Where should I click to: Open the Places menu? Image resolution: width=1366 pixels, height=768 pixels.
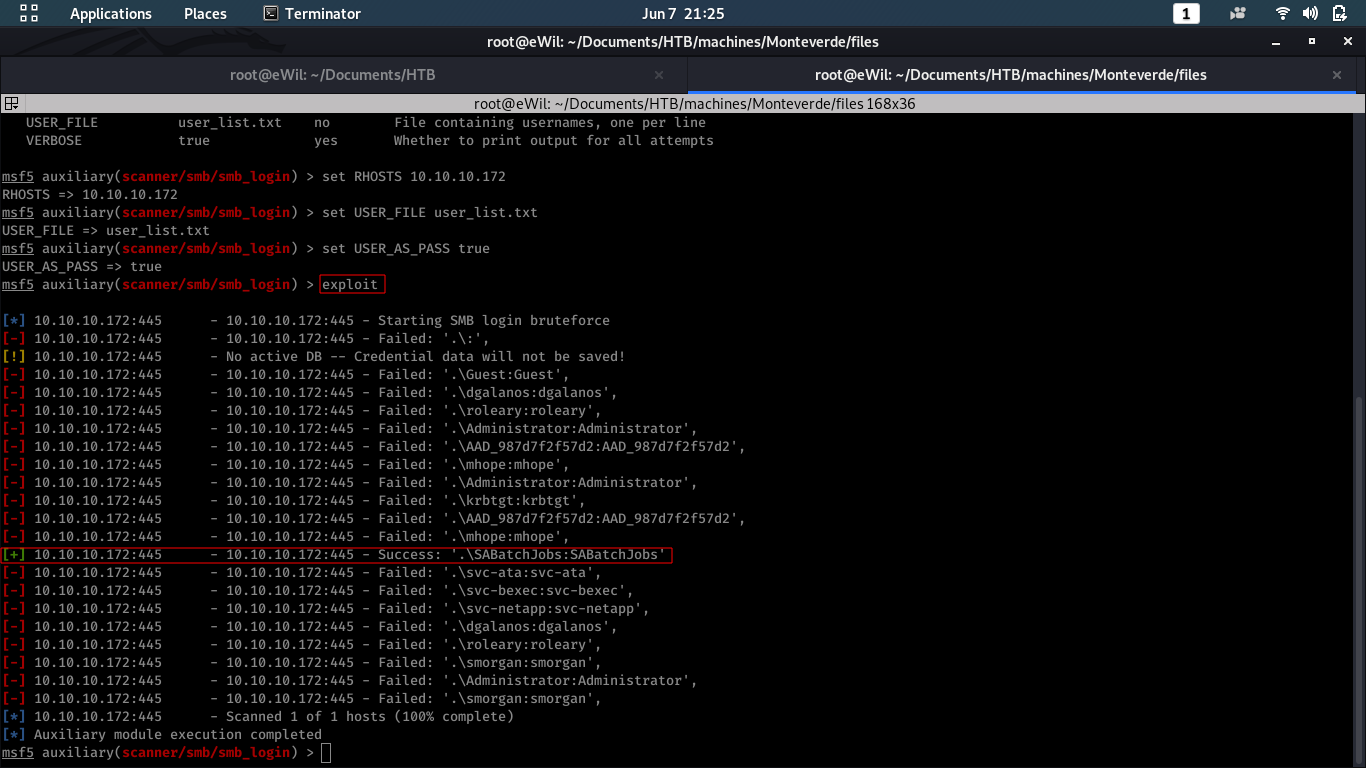205,13
